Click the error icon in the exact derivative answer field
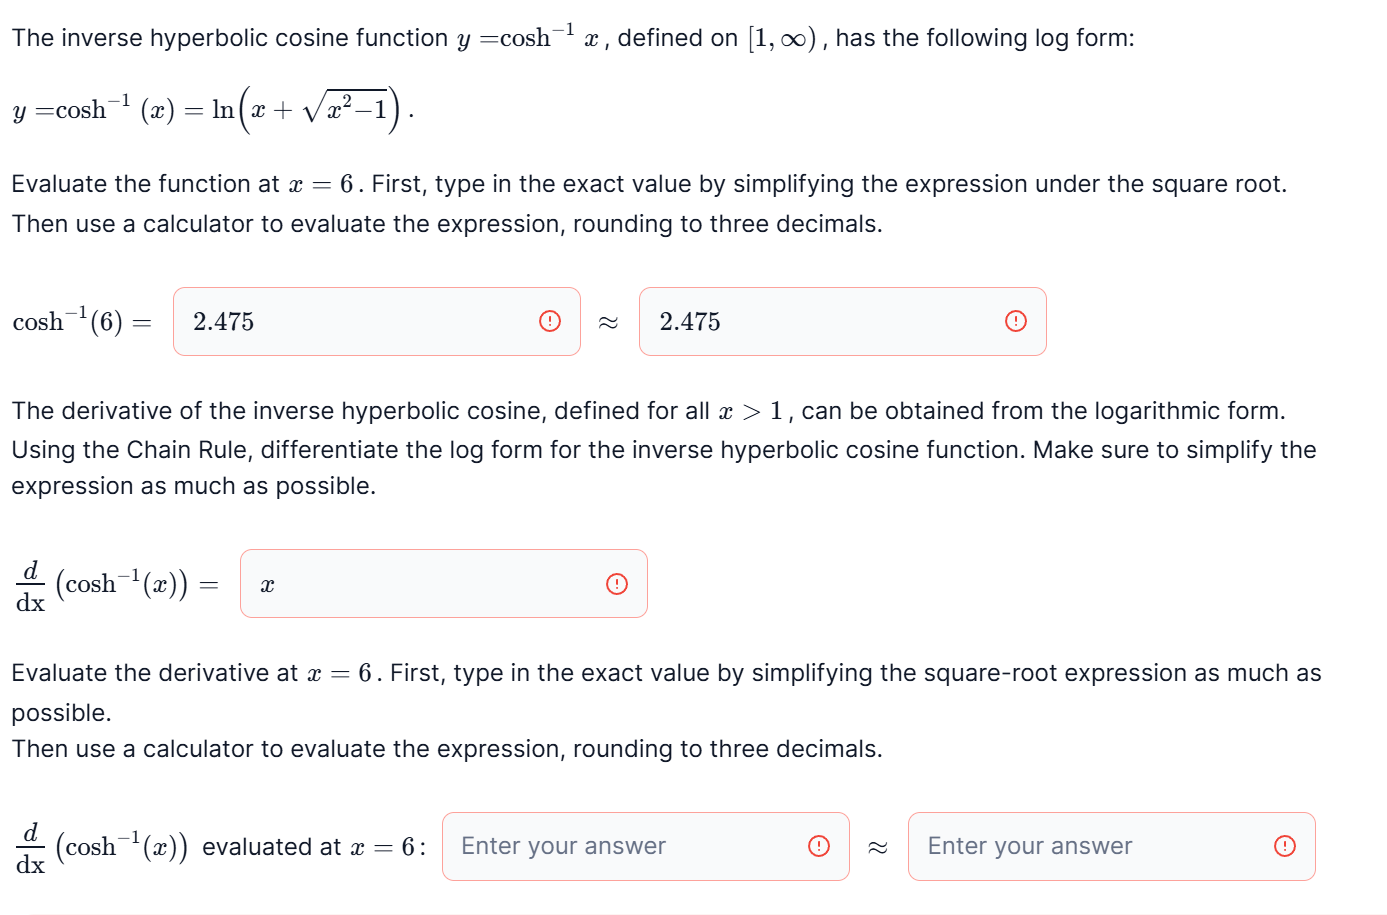This screenshot has width=1387, height=915. 818,846
